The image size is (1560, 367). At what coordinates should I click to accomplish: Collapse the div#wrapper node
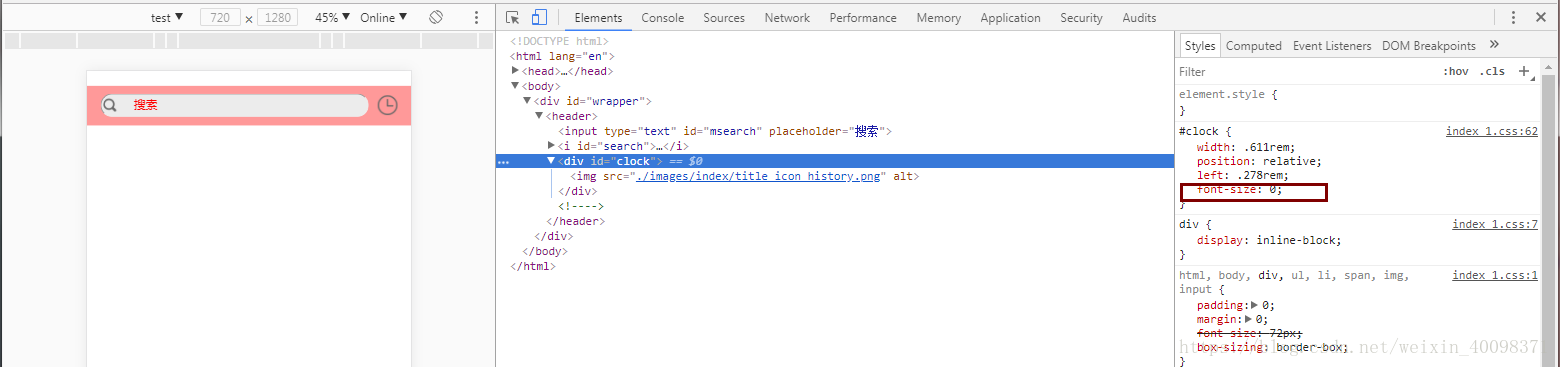(527, 101)
